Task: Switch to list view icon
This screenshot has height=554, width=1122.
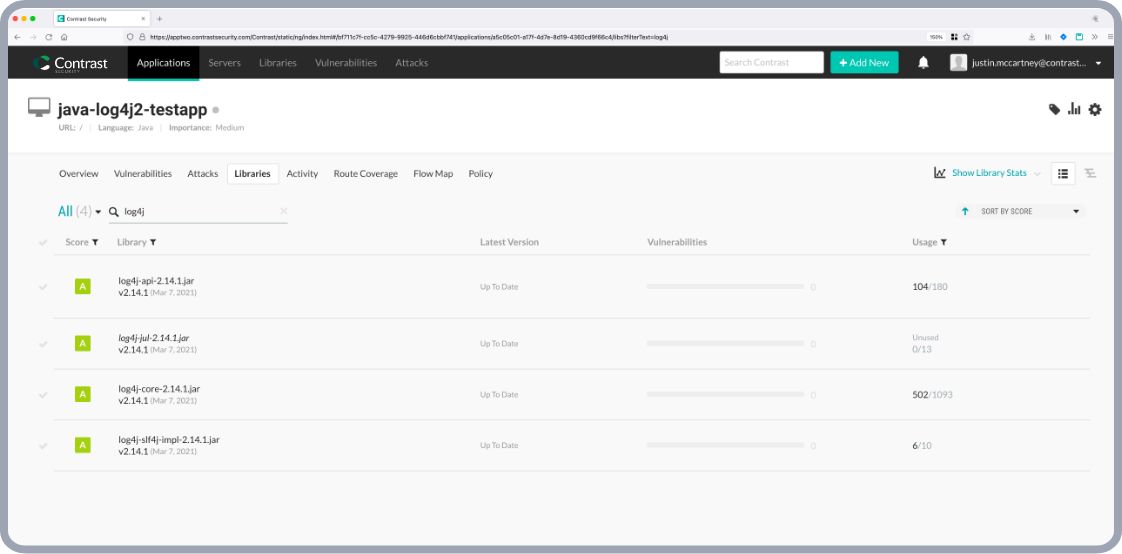Action: 1063,173
